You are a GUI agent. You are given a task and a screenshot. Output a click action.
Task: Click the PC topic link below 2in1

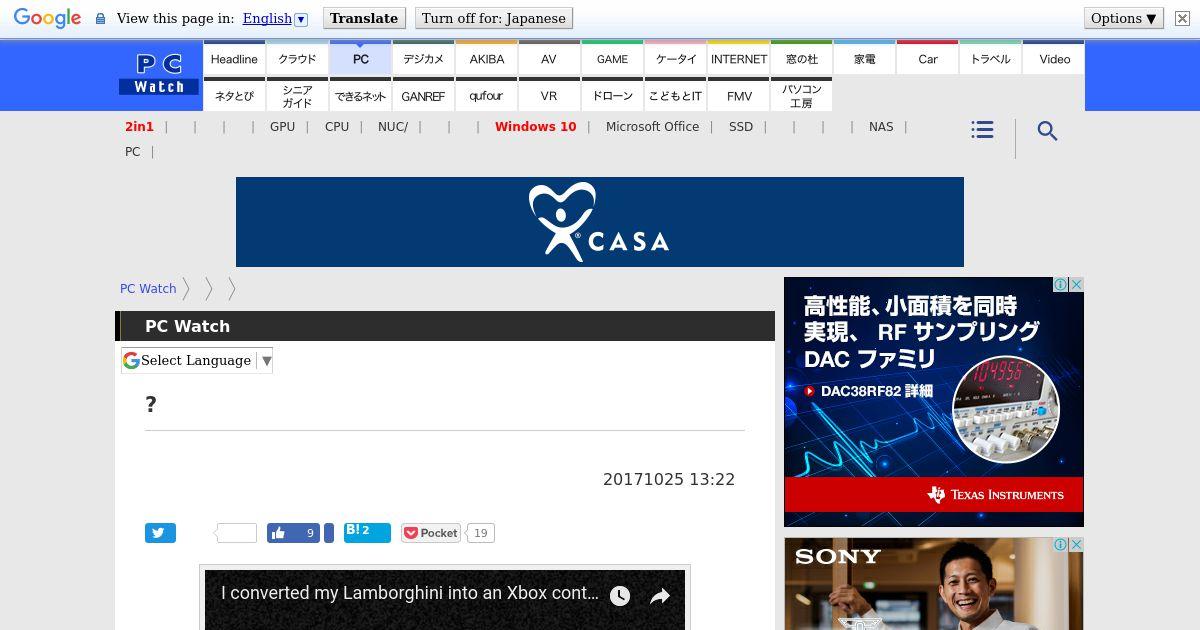tap(132, 152)
